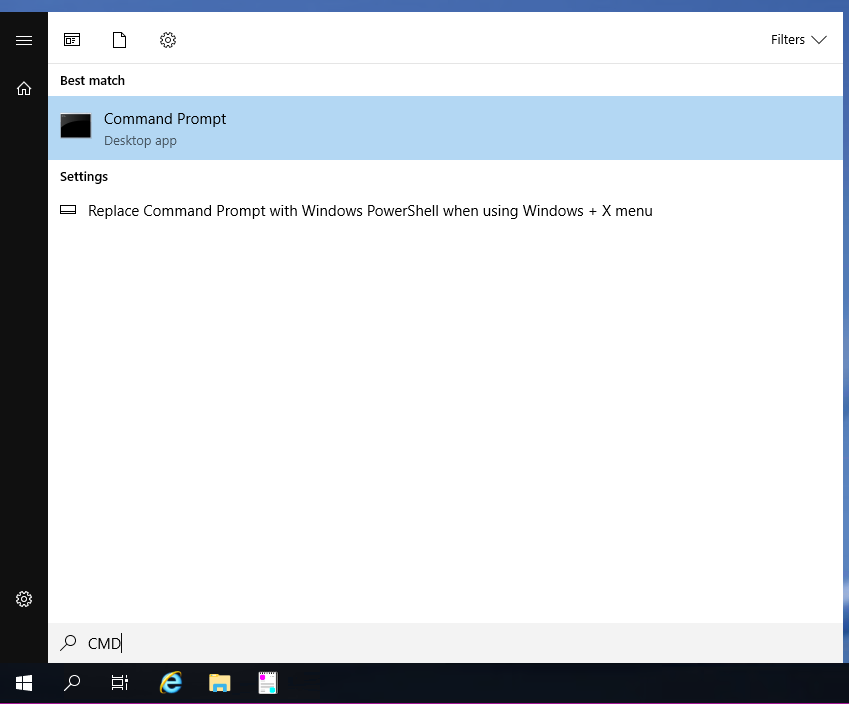
Task: Filter search results by Settings gear icon
Action: (168, 40)
